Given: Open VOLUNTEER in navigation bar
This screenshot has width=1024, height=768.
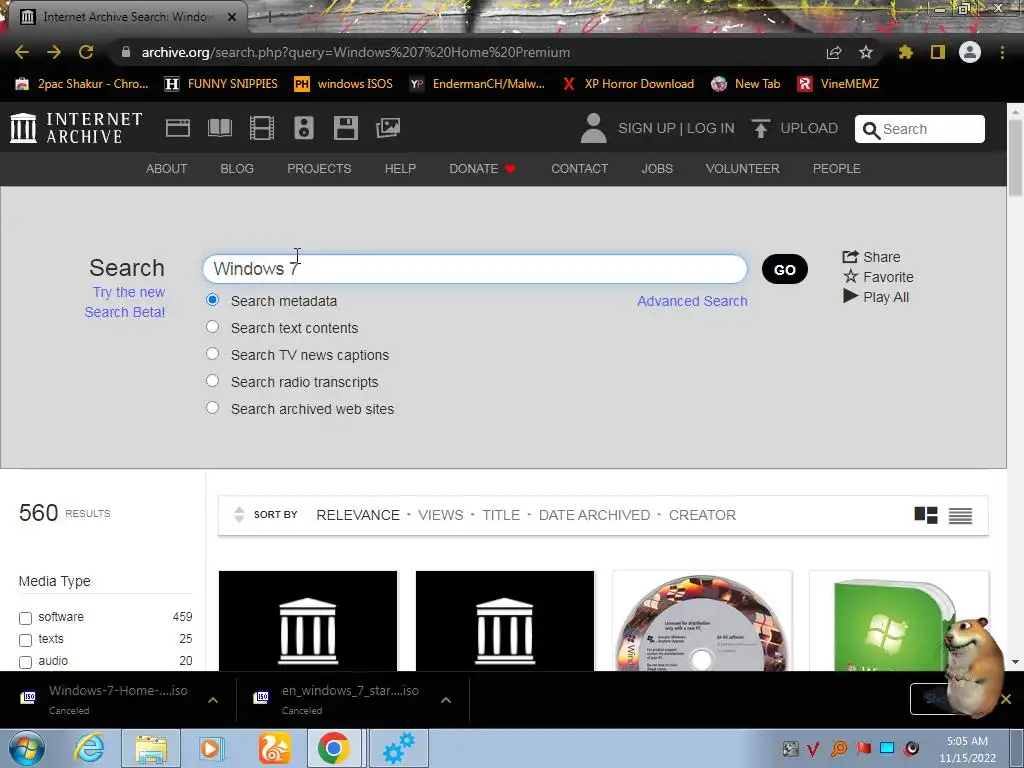Looking at the screenshot, I should pos(743,168).
